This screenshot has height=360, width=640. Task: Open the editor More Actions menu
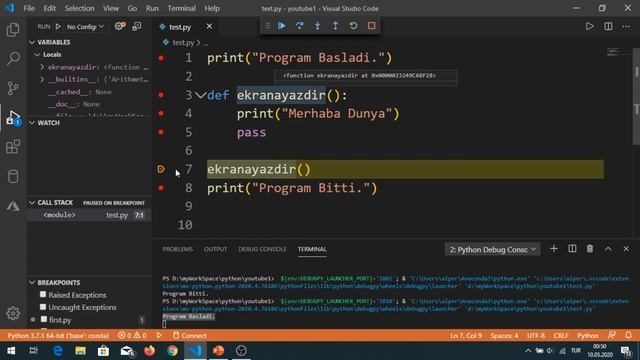[x=626, y=27]
